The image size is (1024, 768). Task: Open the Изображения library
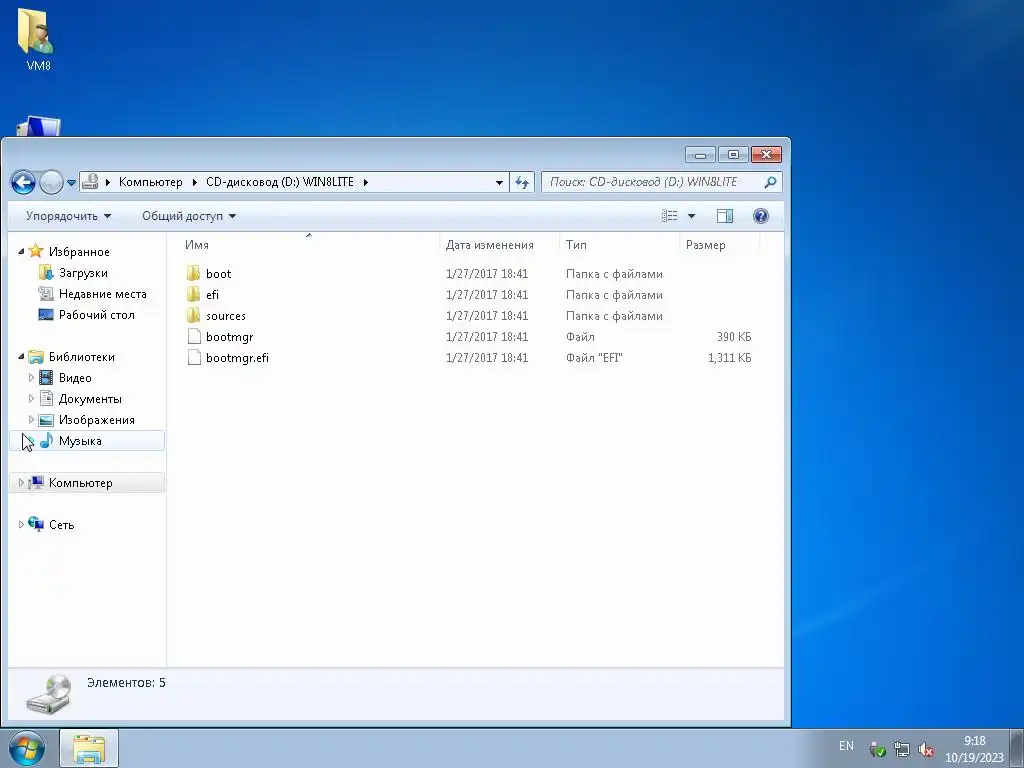coord(97,420)
